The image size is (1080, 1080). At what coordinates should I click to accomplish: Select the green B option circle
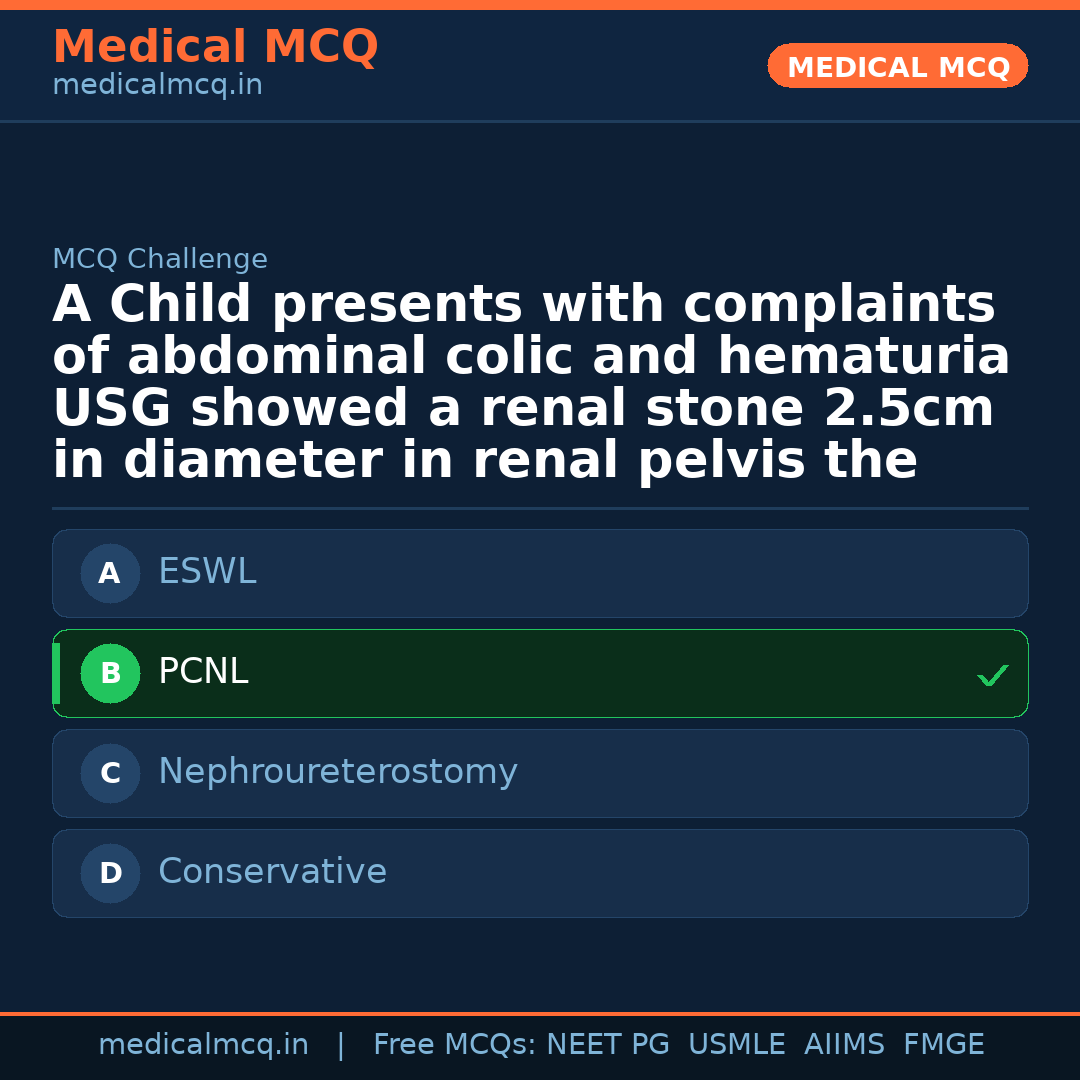click(x=110, y=673)
